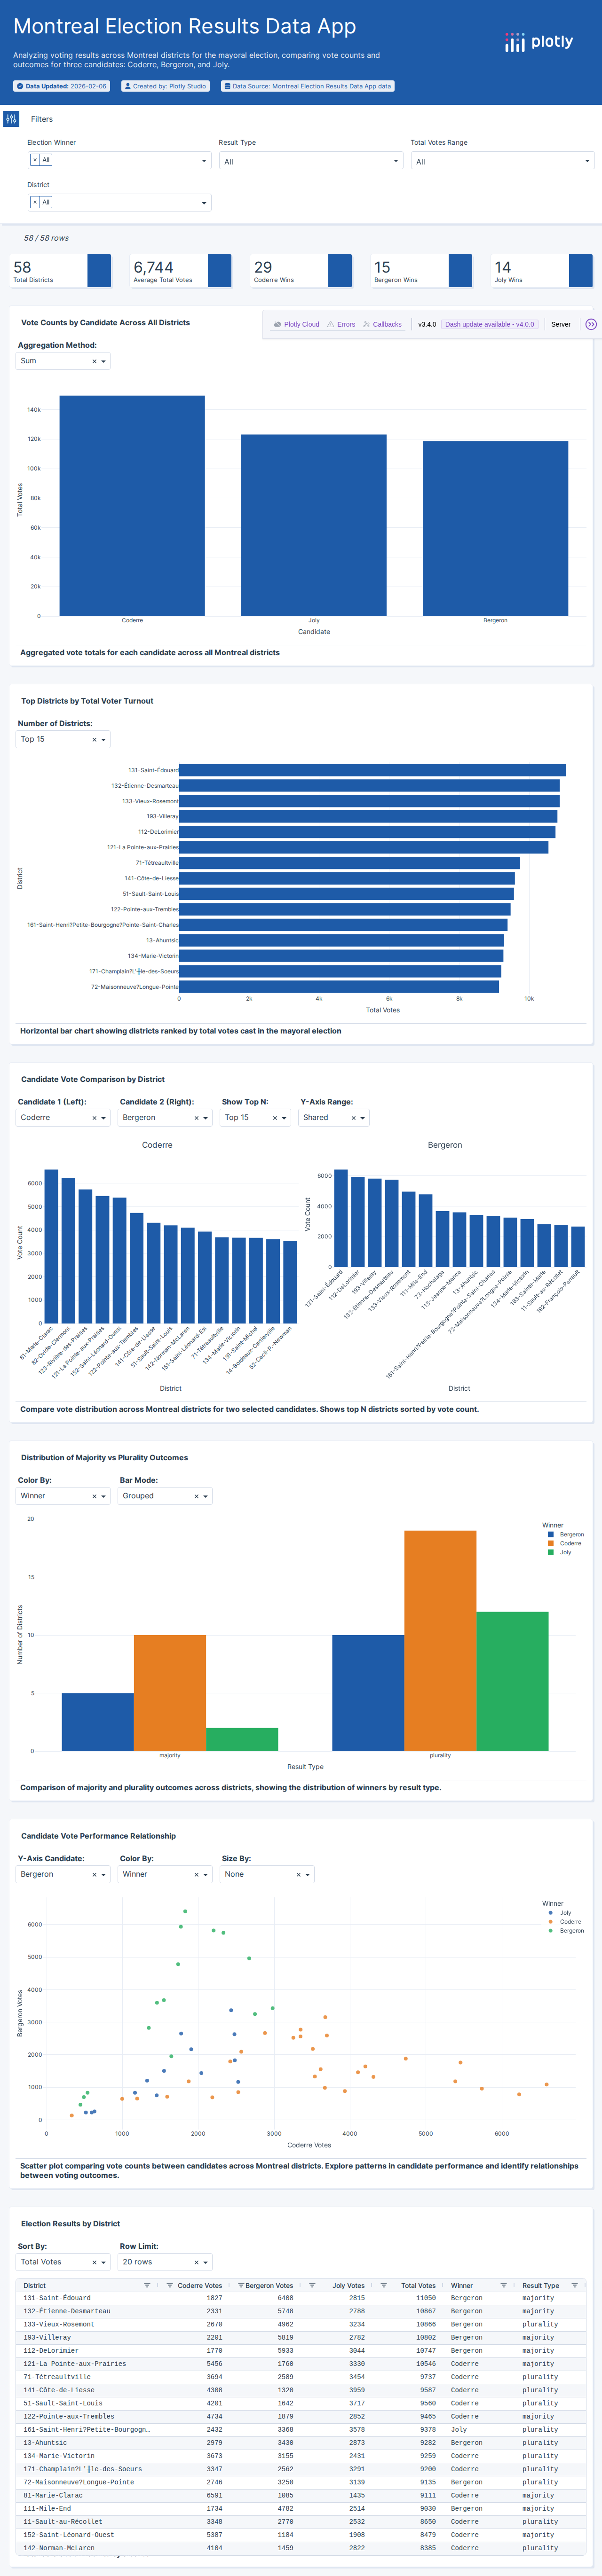Open the Total Votes Range dropdown
Screen dimensions: 602x2576
(587, 161)
